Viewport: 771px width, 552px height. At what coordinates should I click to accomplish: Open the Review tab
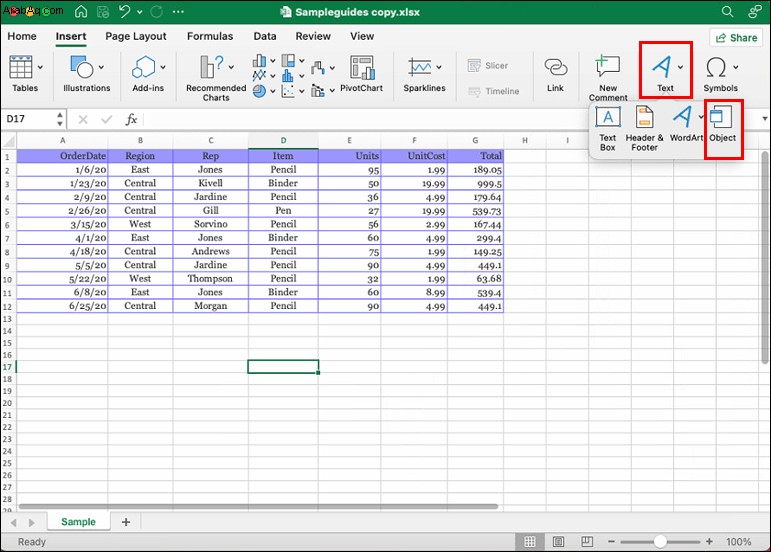(x=313, y=36)
